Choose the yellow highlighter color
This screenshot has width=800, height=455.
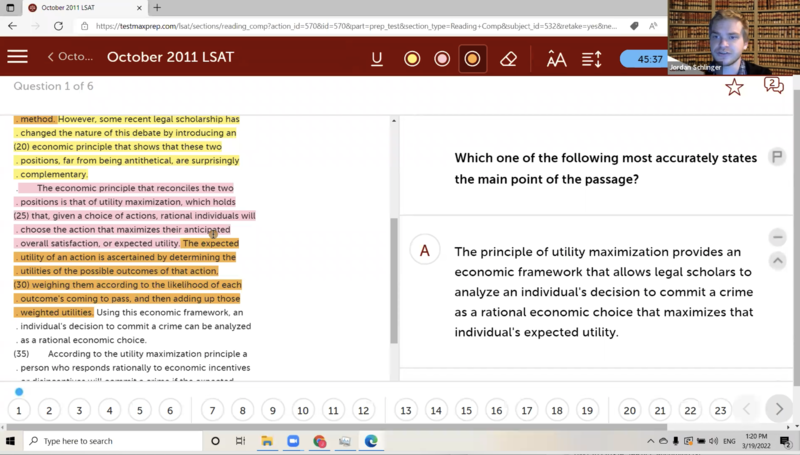pyautogui.click(x=411, y=59)
